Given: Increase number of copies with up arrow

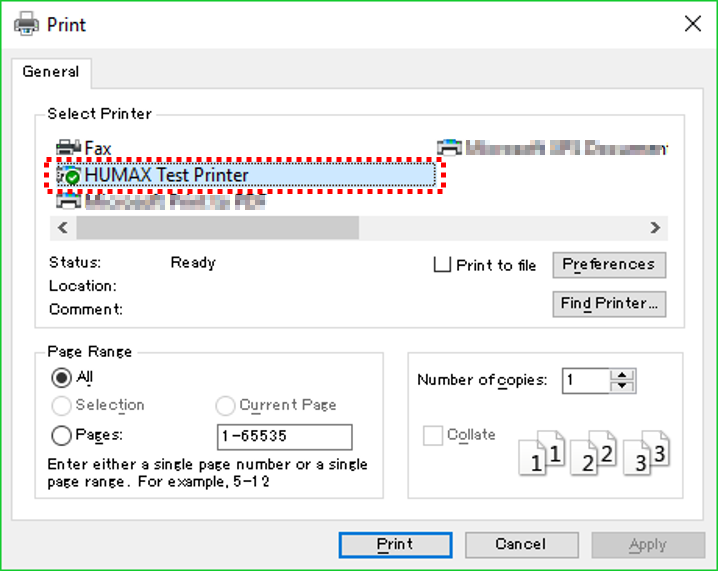Looking at the screenshot, I should click(x=622, y=375).
